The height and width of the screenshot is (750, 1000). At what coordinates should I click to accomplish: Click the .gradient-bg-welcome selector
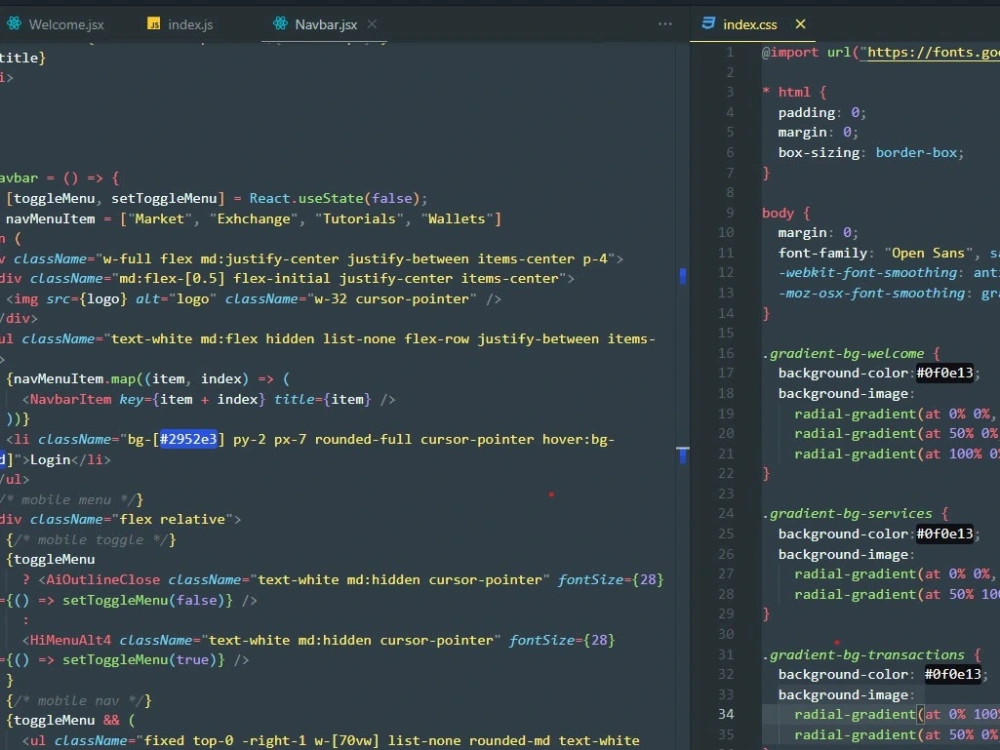pyautogui.click(x=843, y=353)
